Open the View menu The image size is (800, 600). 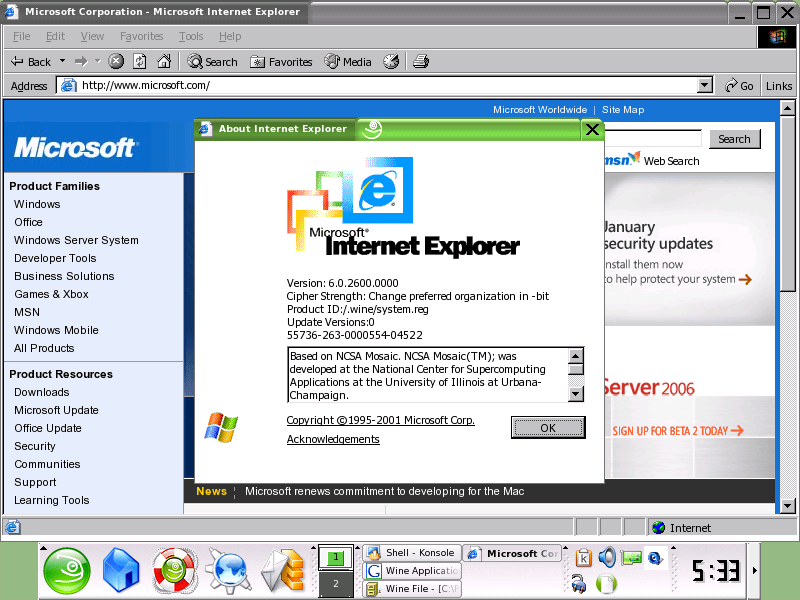pyautogui.click(x=92, y=36)
